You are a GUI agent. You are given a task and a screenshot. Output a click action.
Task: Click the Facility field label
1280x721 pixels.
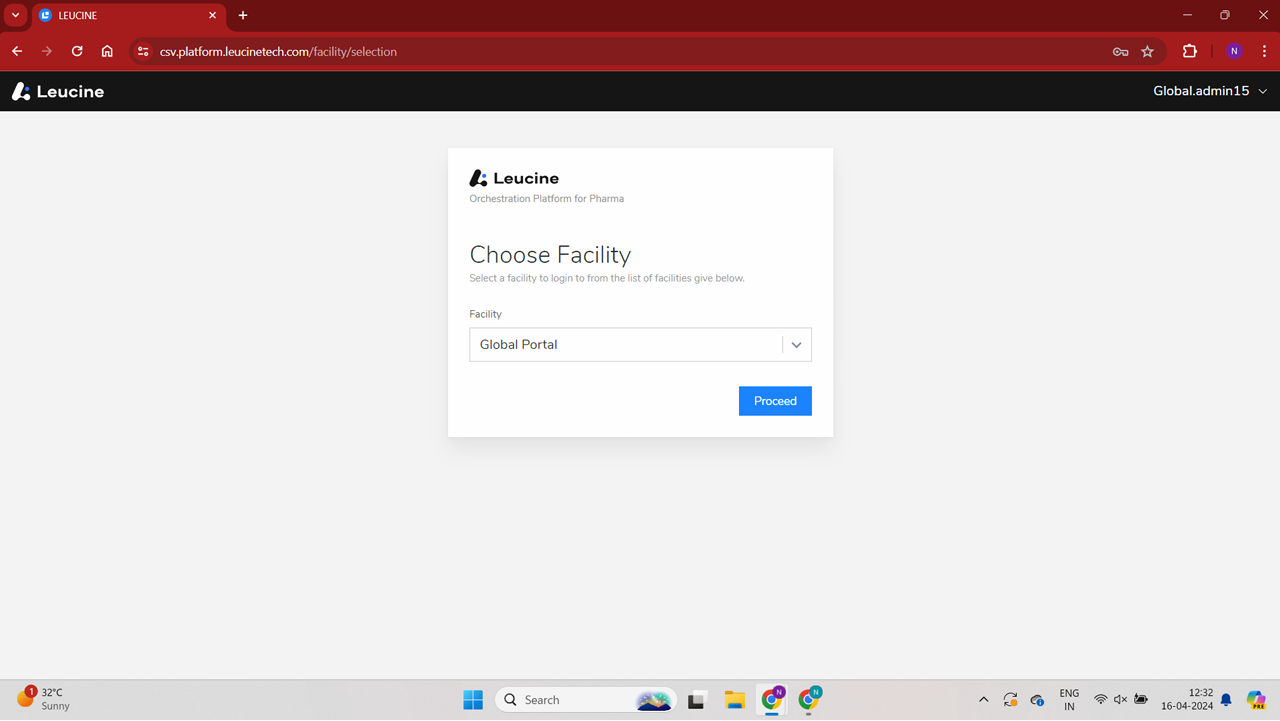click(485, 314)
